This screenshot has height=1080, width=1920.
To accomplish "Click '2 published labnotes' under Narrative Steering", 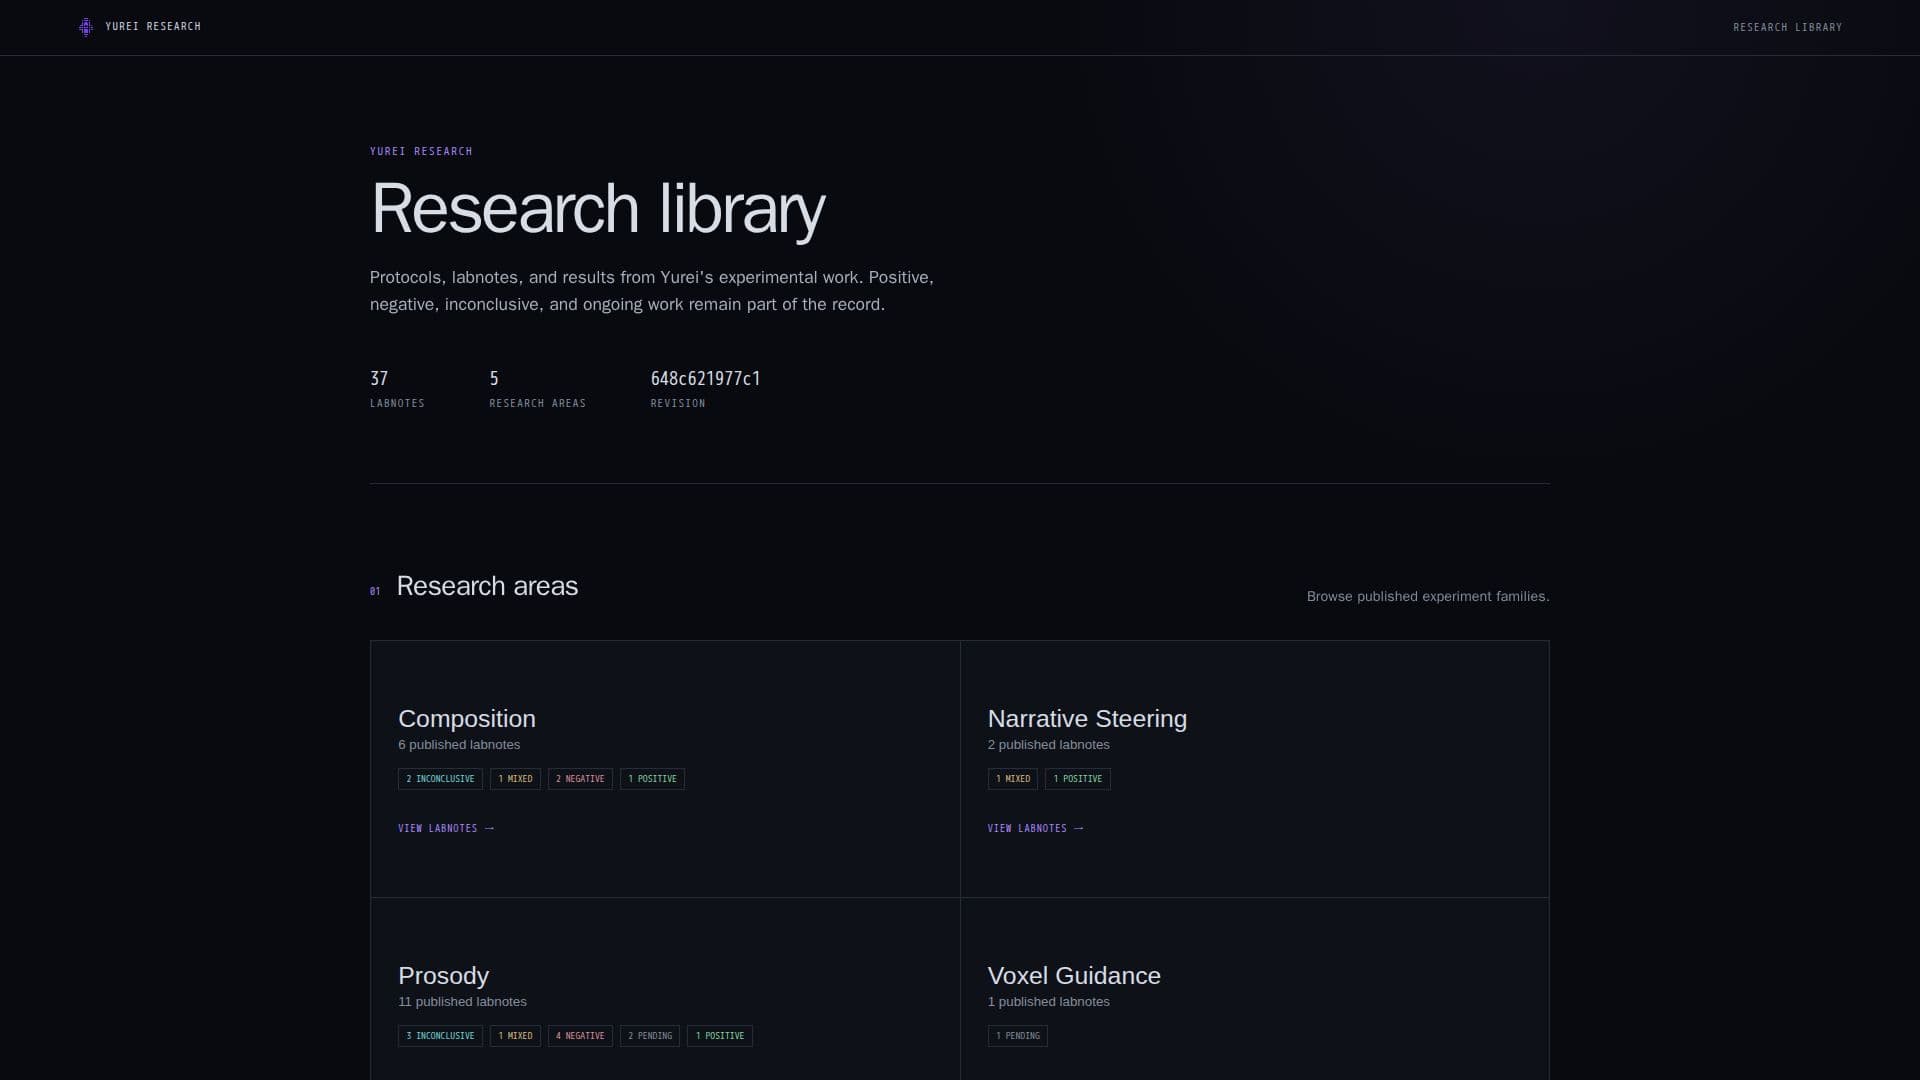I will coord(1049,745).
